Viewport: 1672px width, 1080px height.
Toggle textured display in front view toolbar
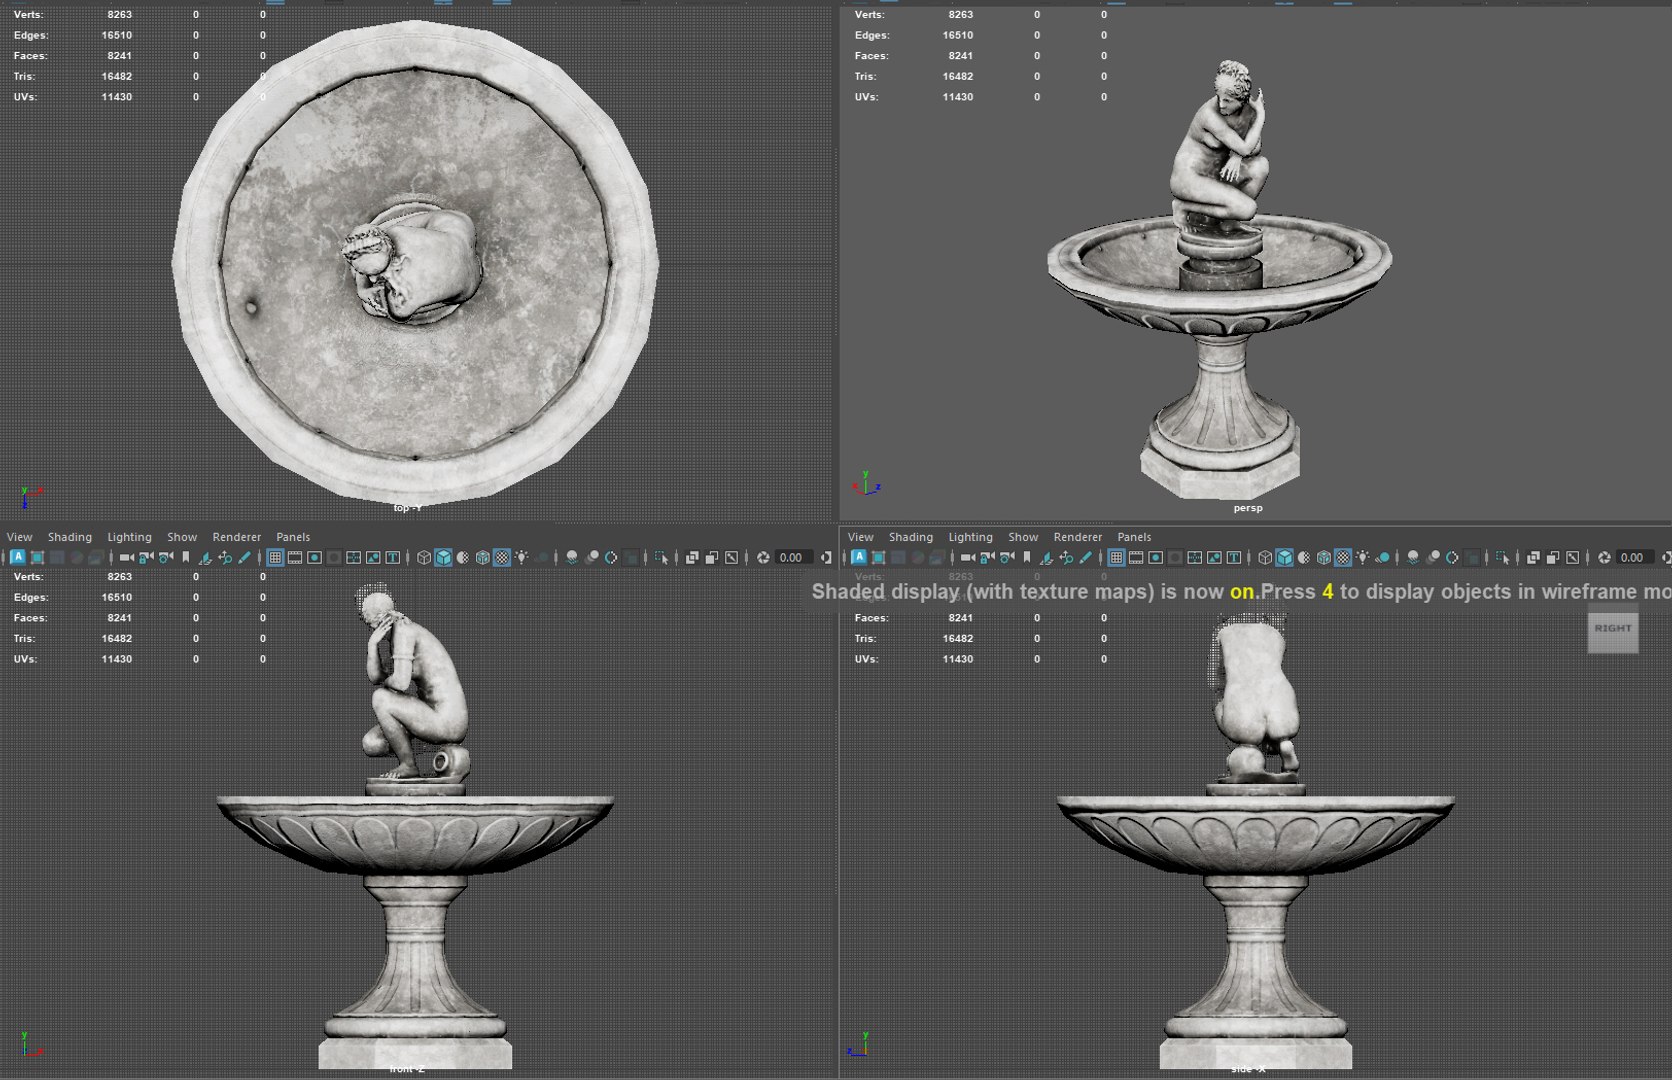[501, 557]
